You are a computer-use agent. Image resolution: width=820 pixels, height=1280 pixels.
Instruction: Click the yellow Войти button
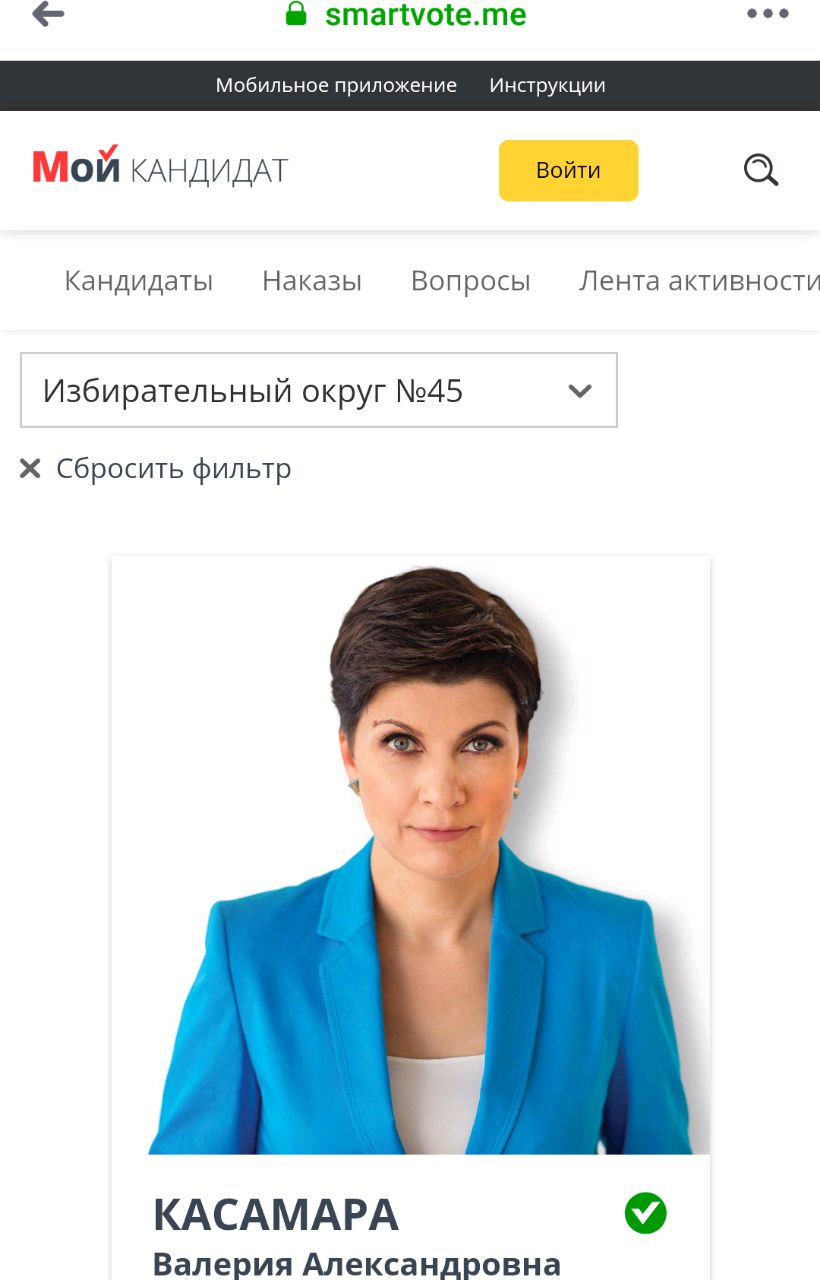point(568,170)
